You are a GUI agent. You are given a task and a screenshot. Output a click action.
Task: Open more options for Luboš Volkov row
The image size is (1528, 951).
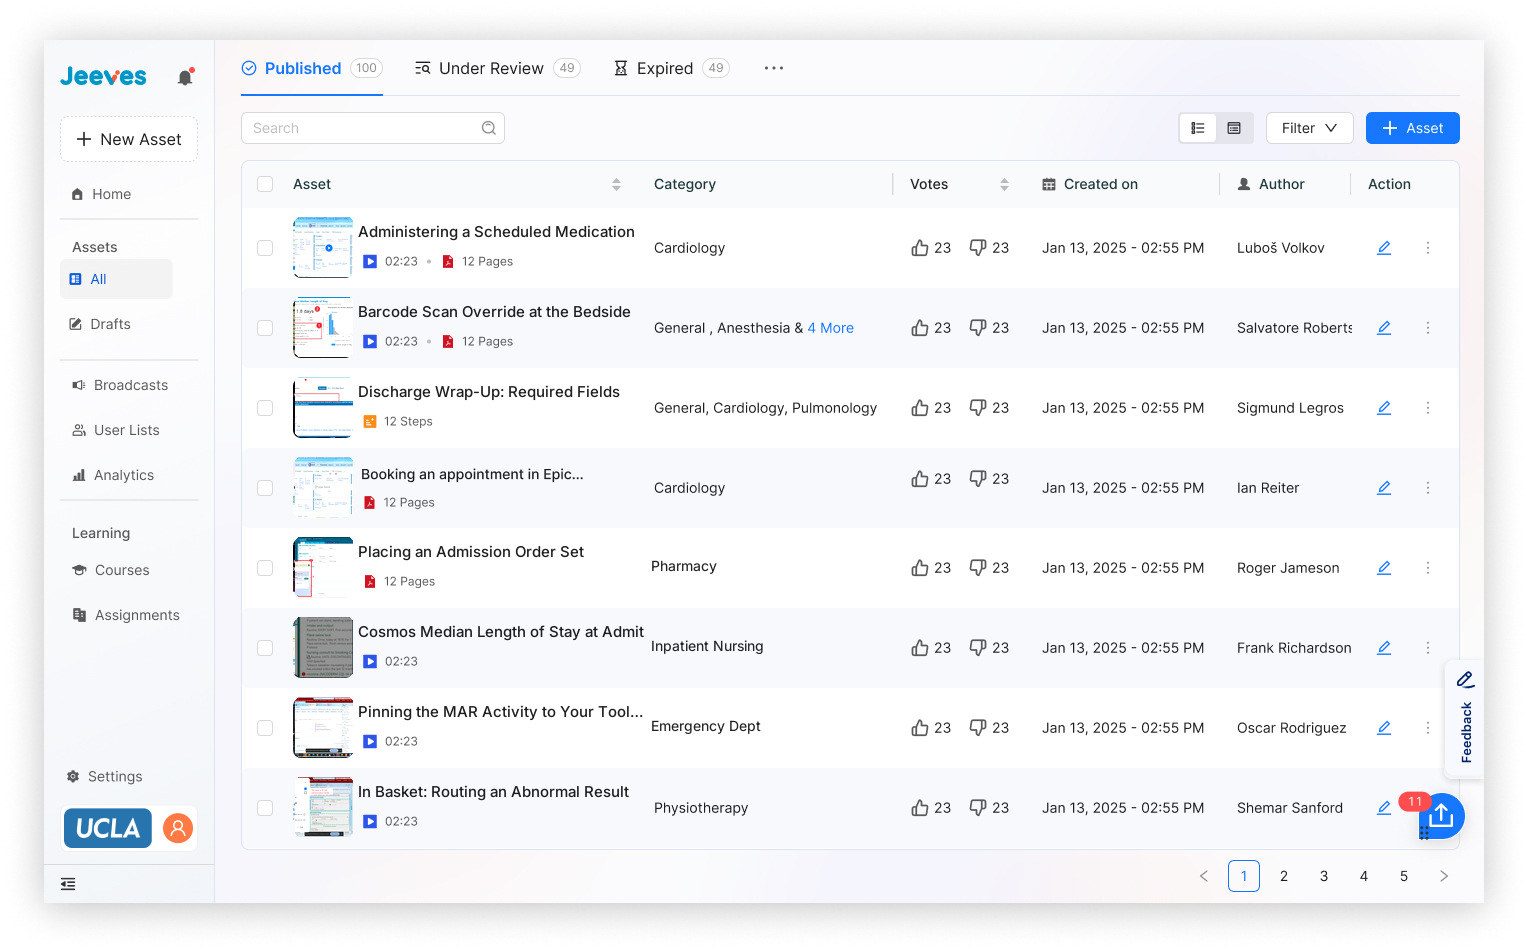pyautogui.click(x=1428, y=248)
